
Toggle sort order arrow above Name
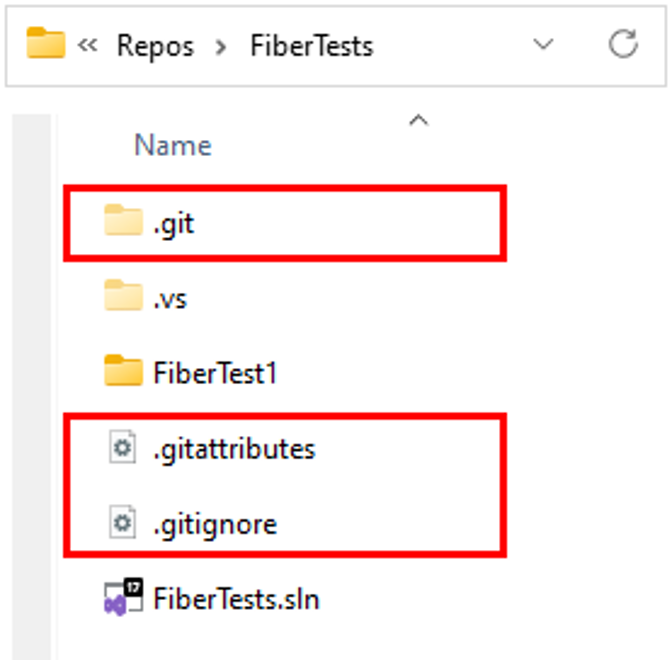point(418,120)
